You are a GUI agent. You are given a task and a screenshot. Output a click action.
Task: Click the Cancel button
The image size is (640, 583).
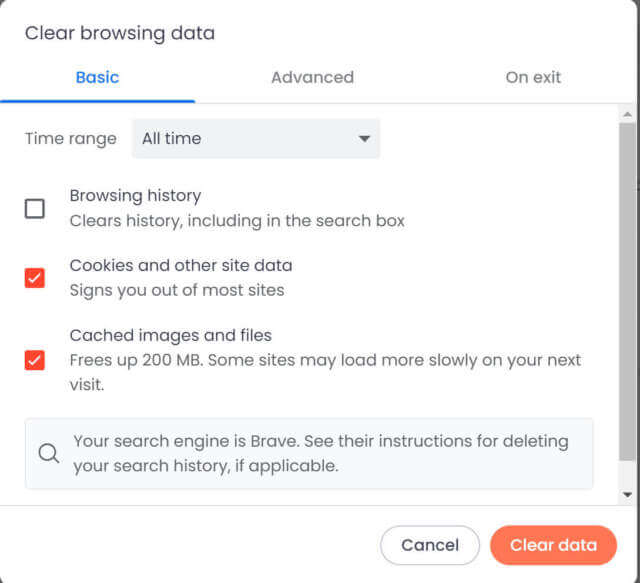pos(430,545)
